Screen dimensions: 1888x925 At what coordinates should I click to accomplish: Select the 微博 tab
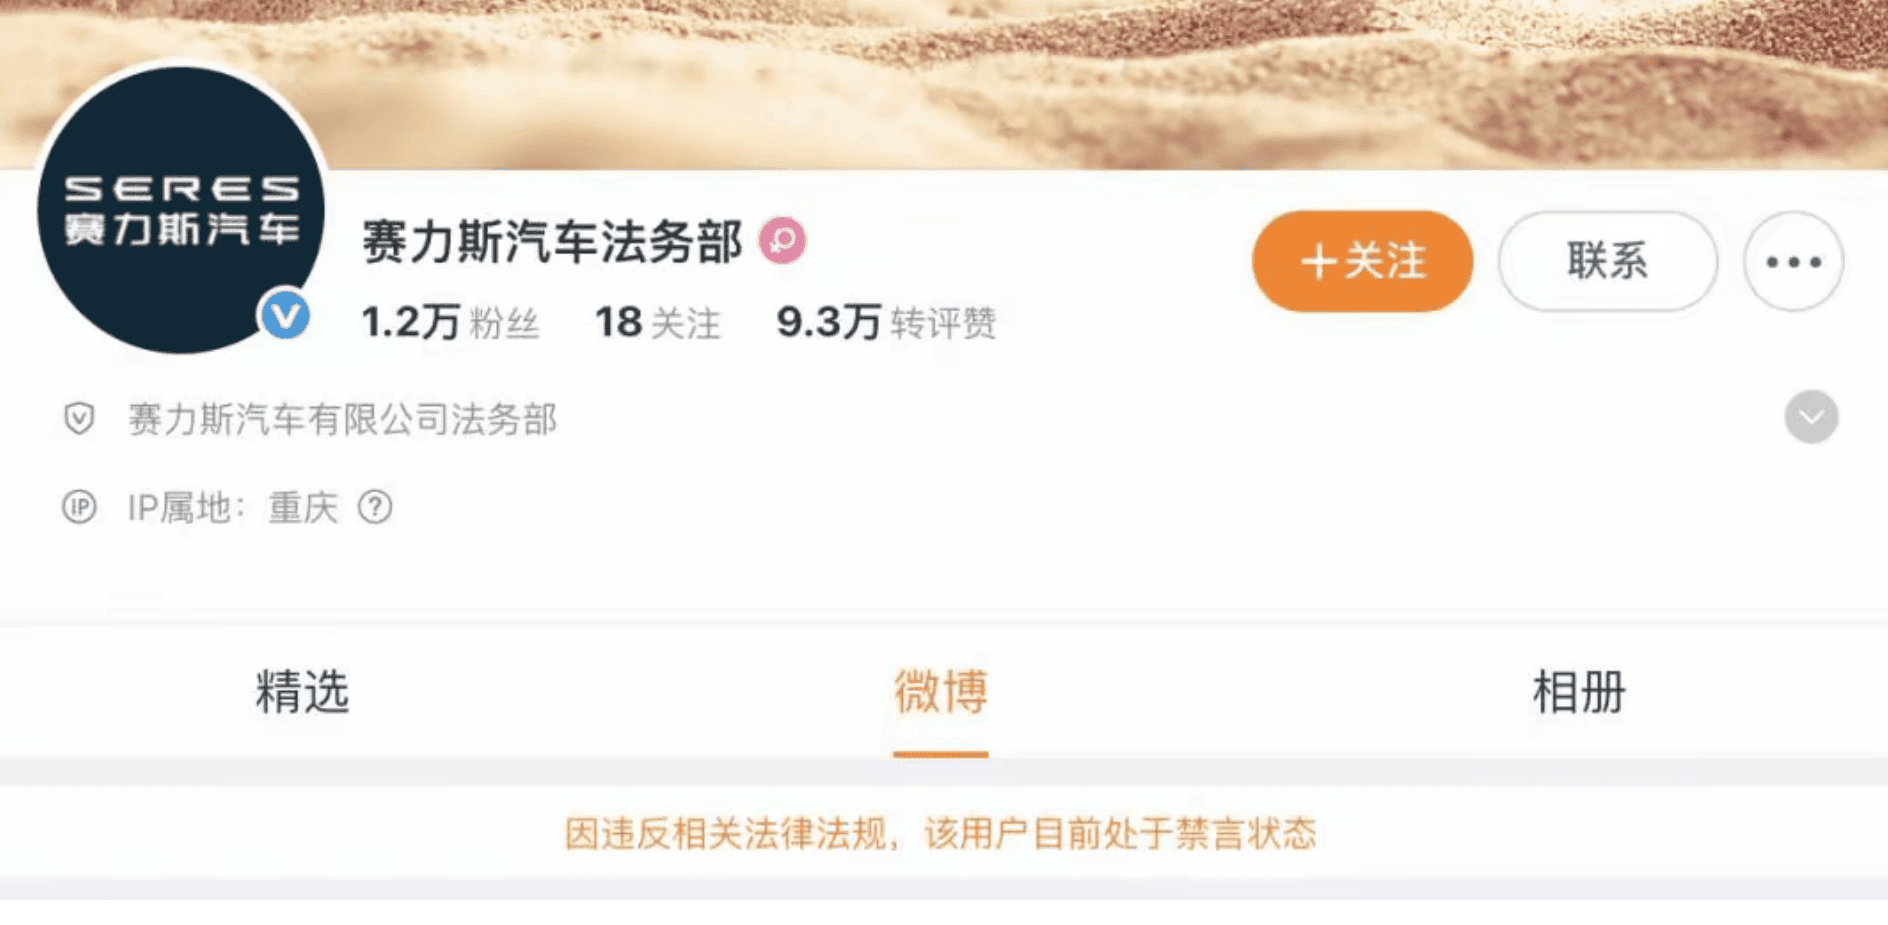tap(941, 692)
